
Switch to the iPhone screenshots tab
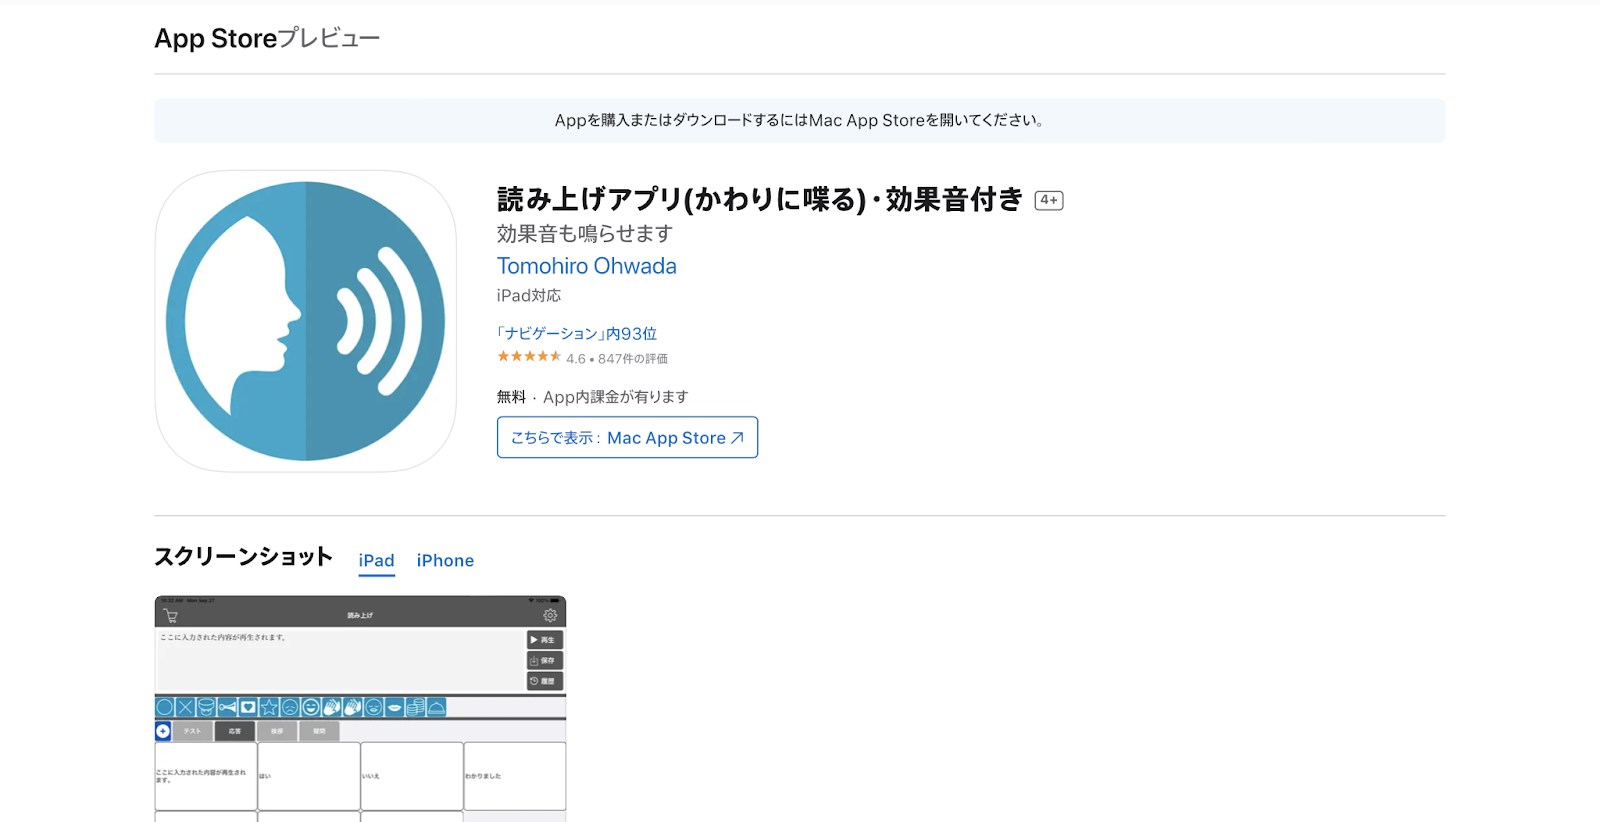click(445, 561)
